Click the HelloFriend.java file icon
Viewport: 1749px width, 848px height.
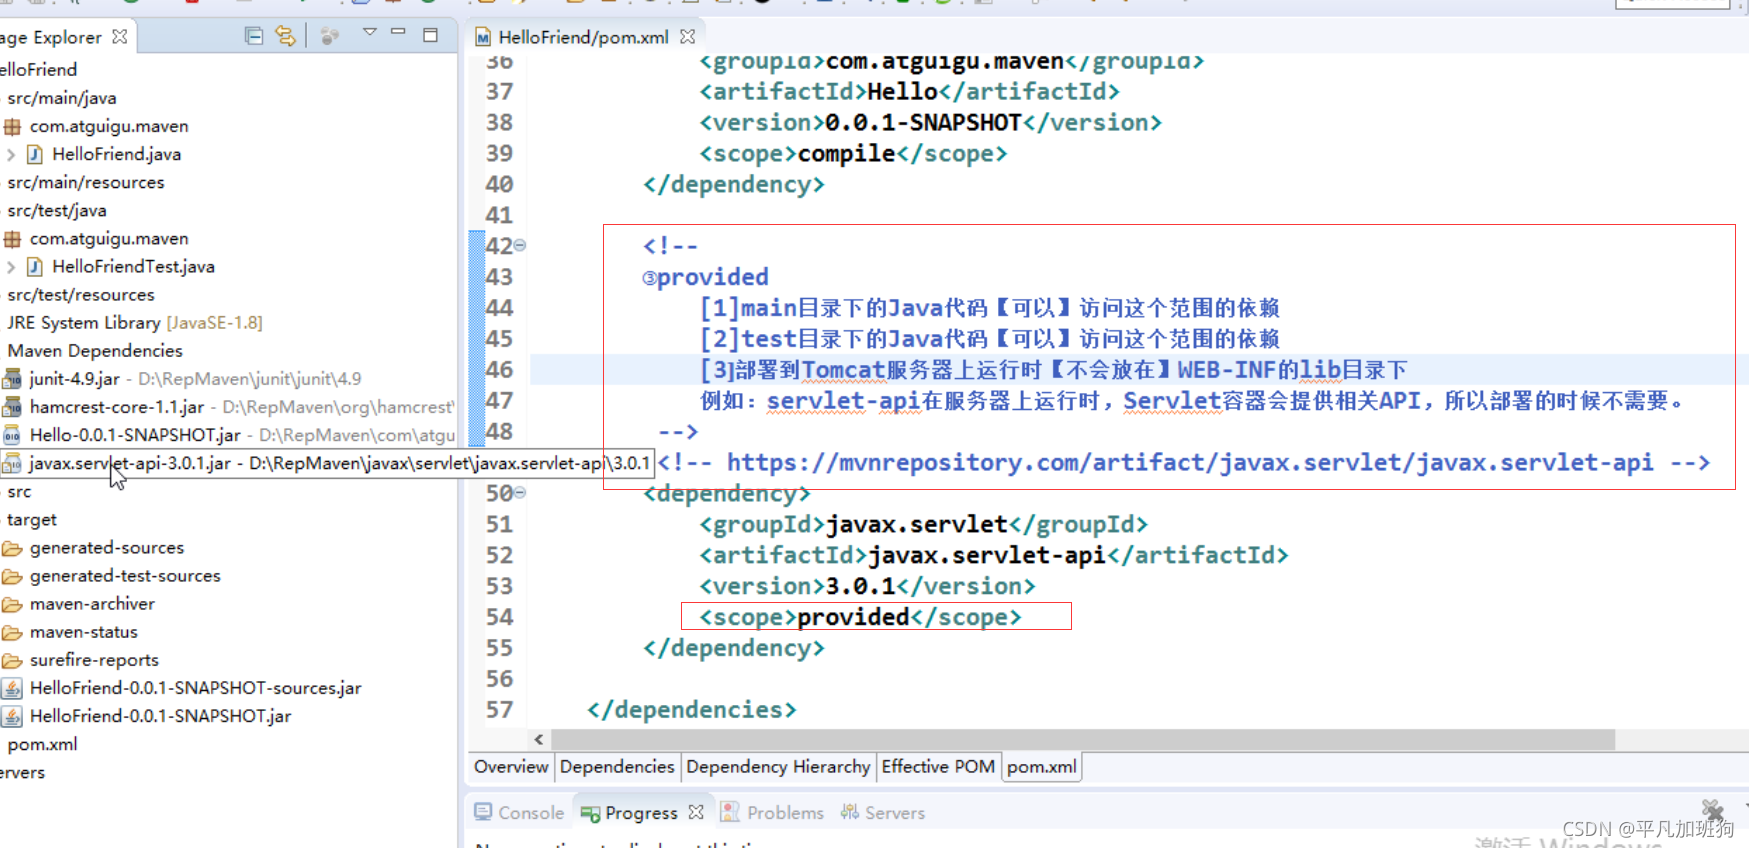35,154
